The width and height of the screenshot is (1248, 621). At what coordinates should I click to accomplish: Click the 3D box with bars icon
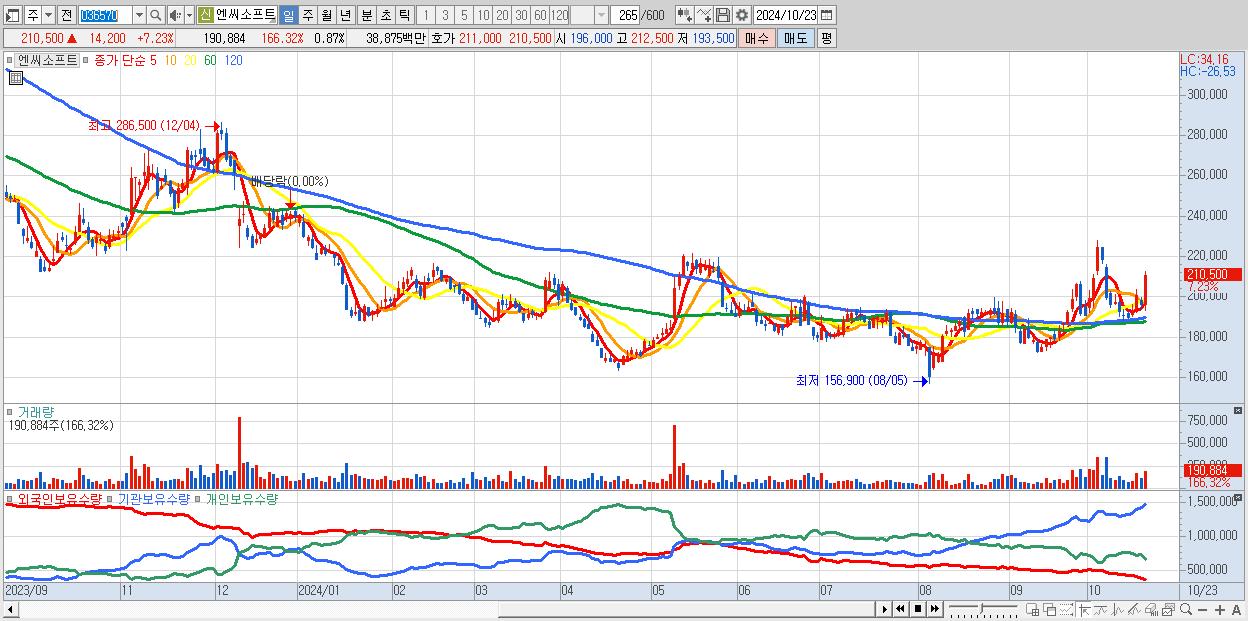point(1151,610)
